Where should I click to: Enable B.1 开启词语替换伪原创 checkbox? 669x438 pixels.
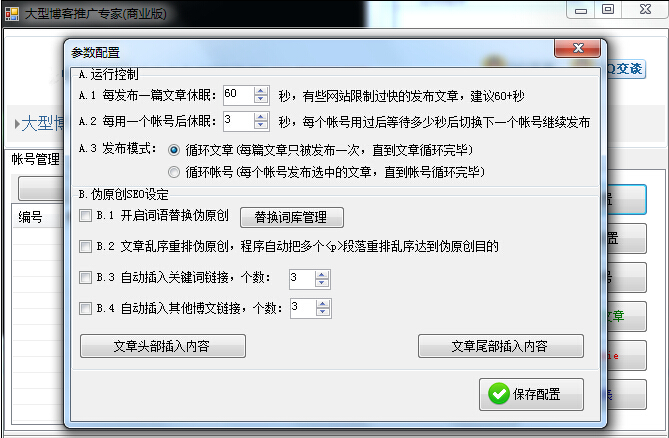85,215
